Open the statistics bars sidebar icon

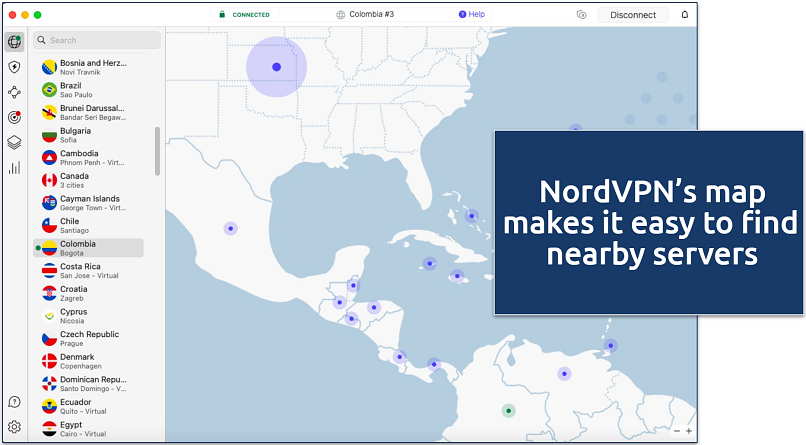tap(14, 167)
